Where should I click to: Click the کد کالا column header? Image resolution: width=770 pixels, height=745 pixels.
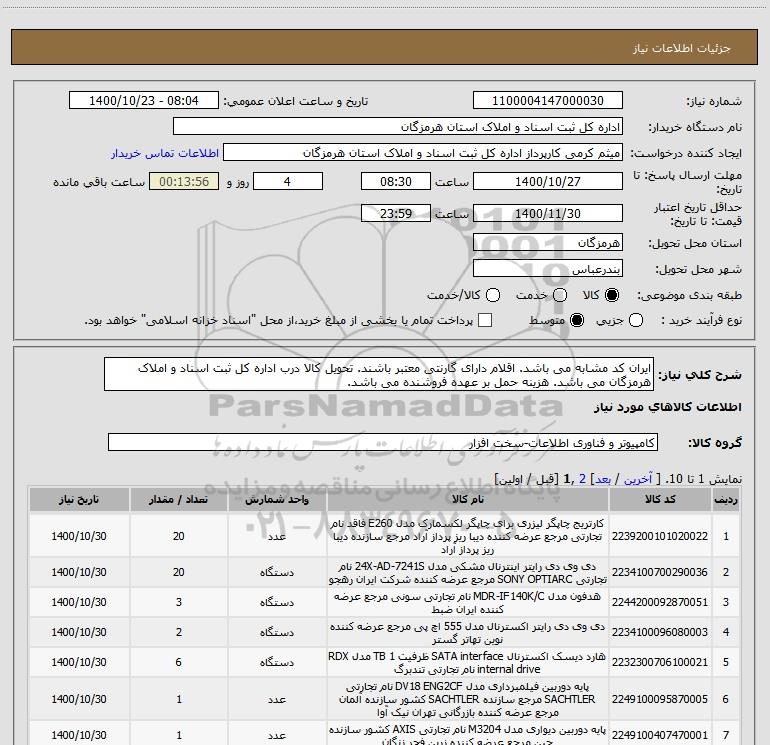pos(660,499)
